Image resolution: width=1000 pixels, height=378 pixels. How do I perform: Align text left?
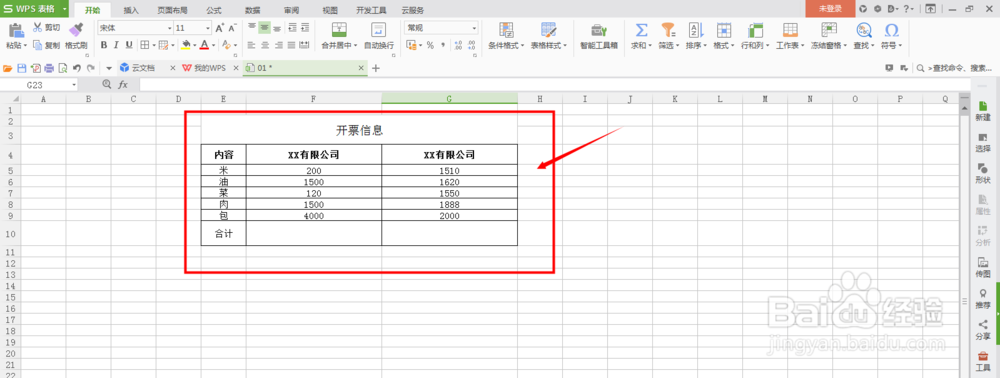point(251,45)
